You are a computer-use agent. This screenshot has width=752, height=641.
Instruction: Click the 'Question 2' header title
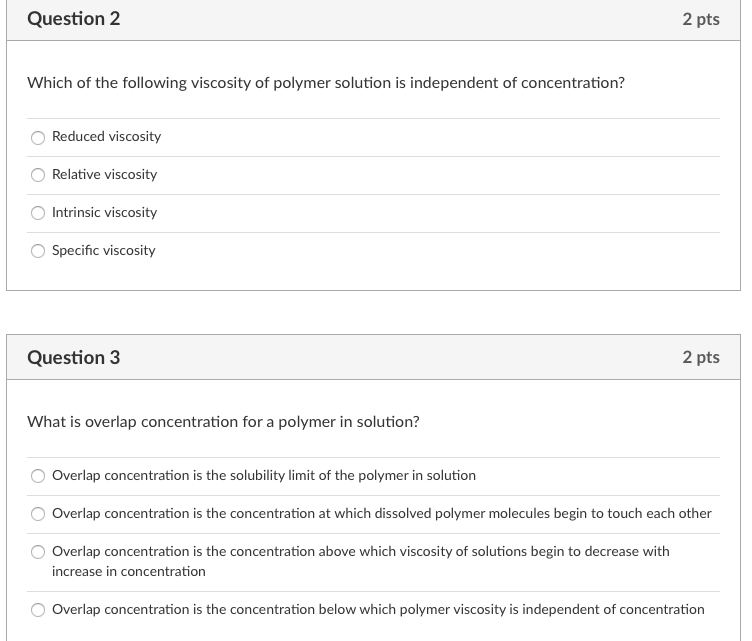click(x=74, y=19)
